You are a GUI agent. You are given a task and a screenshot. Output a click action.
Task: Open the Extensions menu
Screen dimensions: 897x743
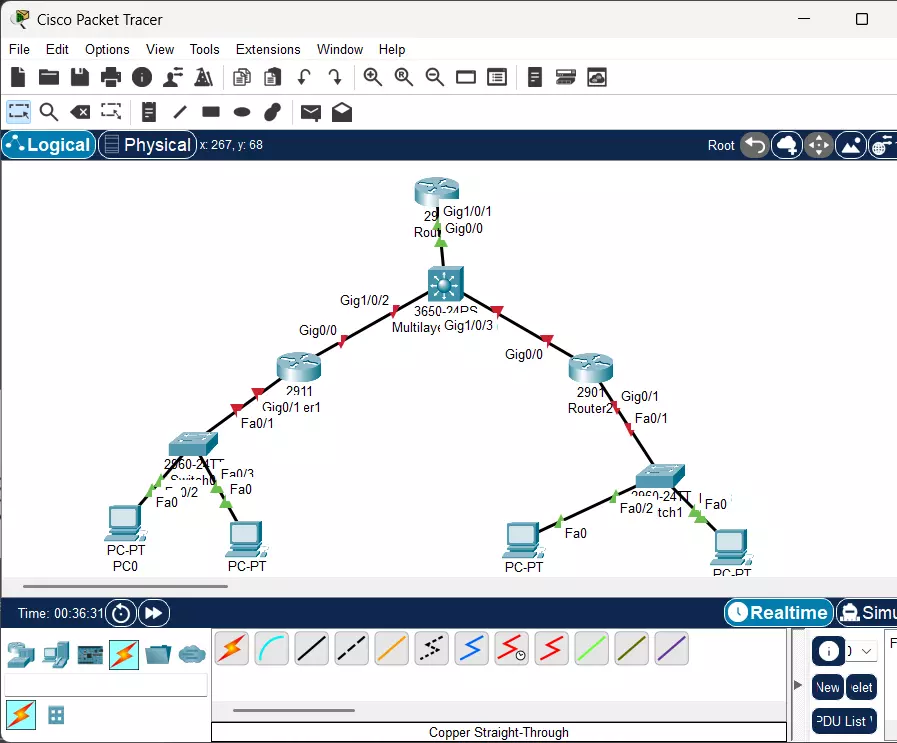pyautogui.click(x=268, y=49)
